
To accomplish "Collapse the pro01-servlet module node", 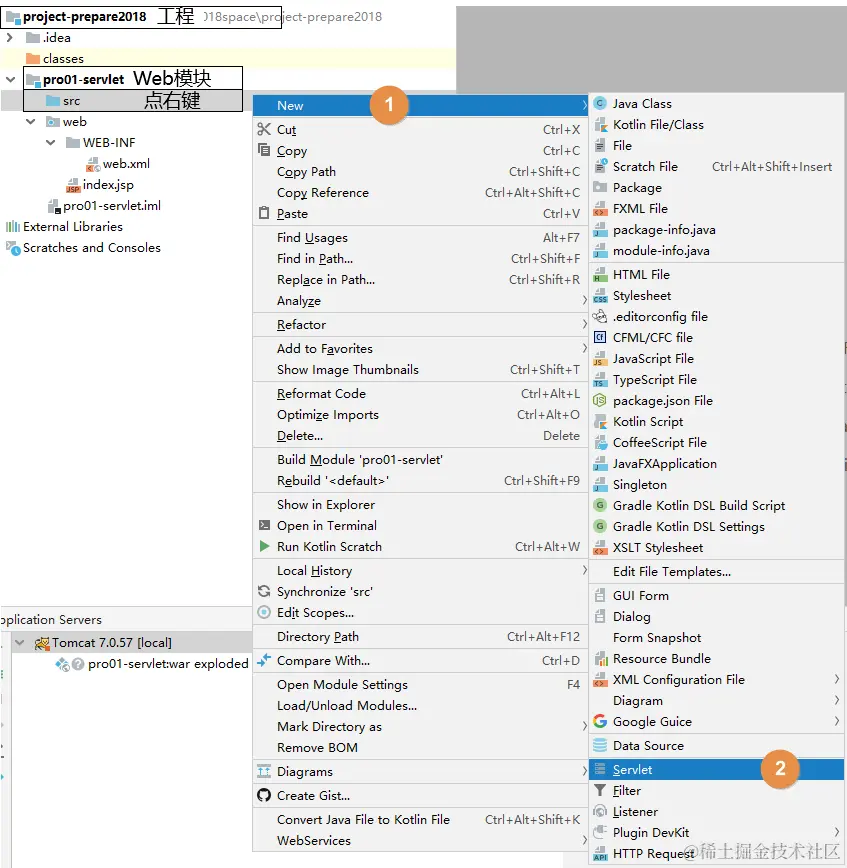I will coord(10,80).
